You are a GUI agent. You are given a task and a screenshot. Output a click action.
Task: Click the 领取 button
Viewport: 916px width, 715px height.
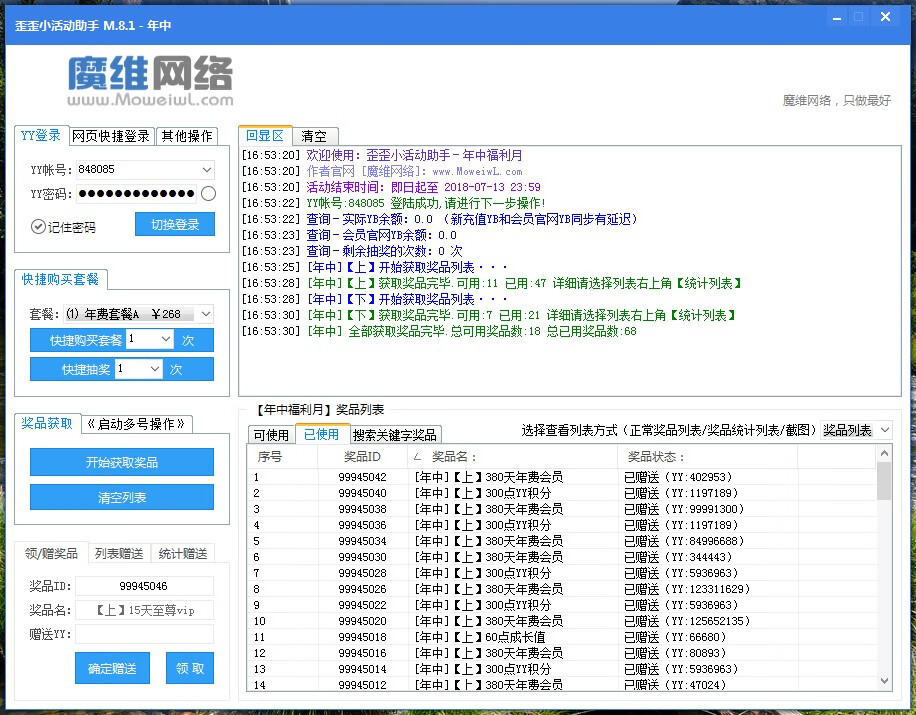coord(190,668)
